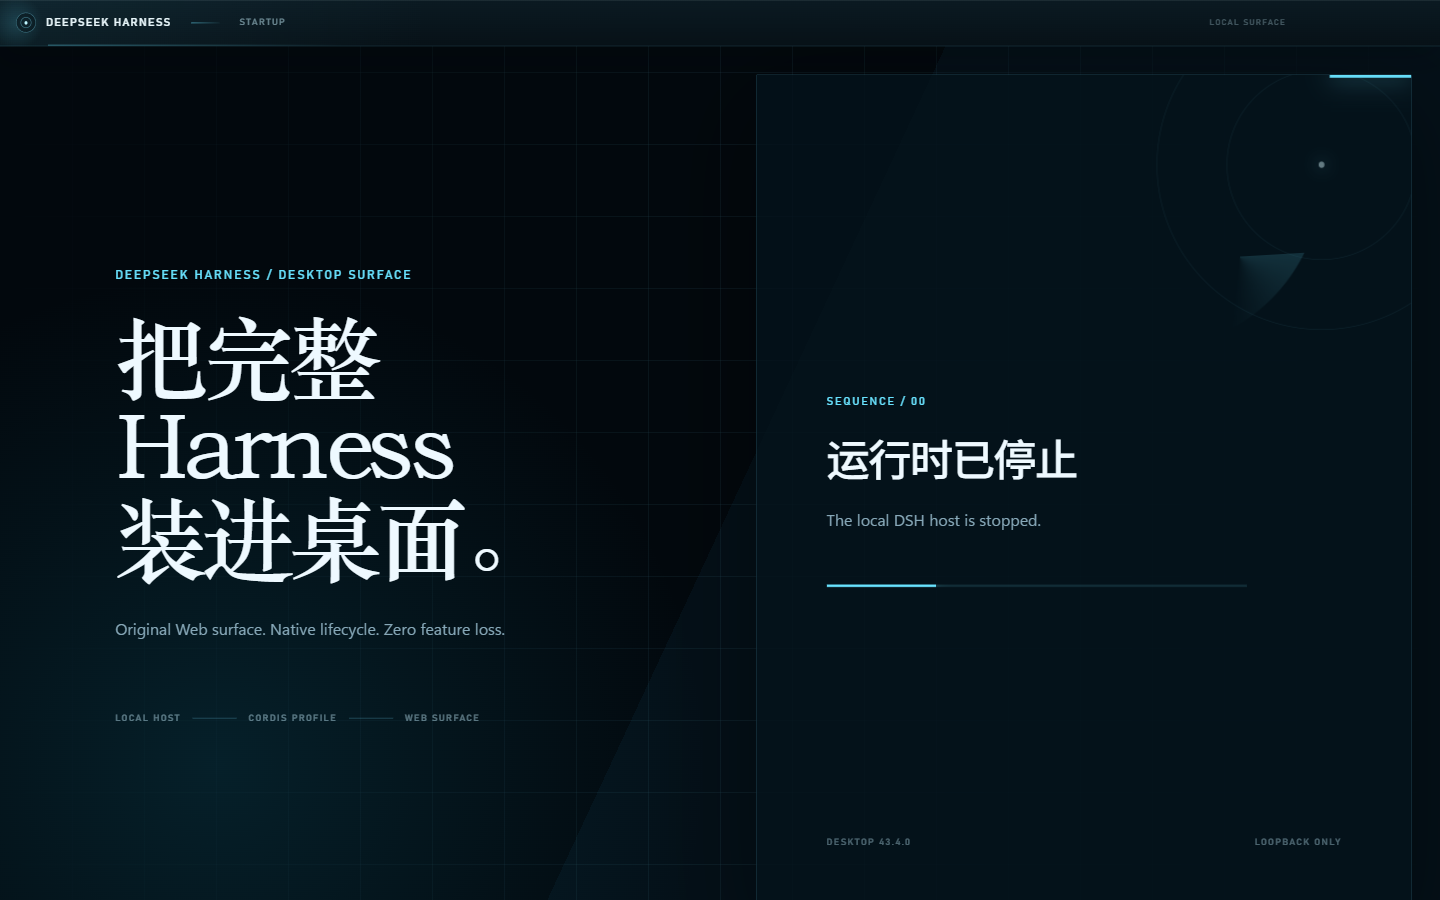Click the Original Web surface tagline text

(x=310, y=630)
